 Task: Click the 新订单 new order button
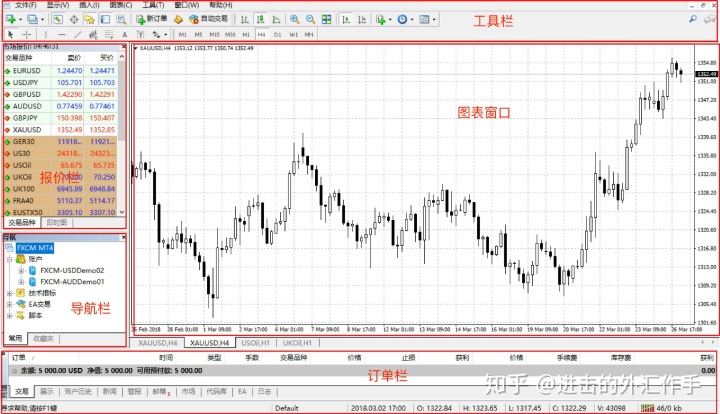pos(152,19)
